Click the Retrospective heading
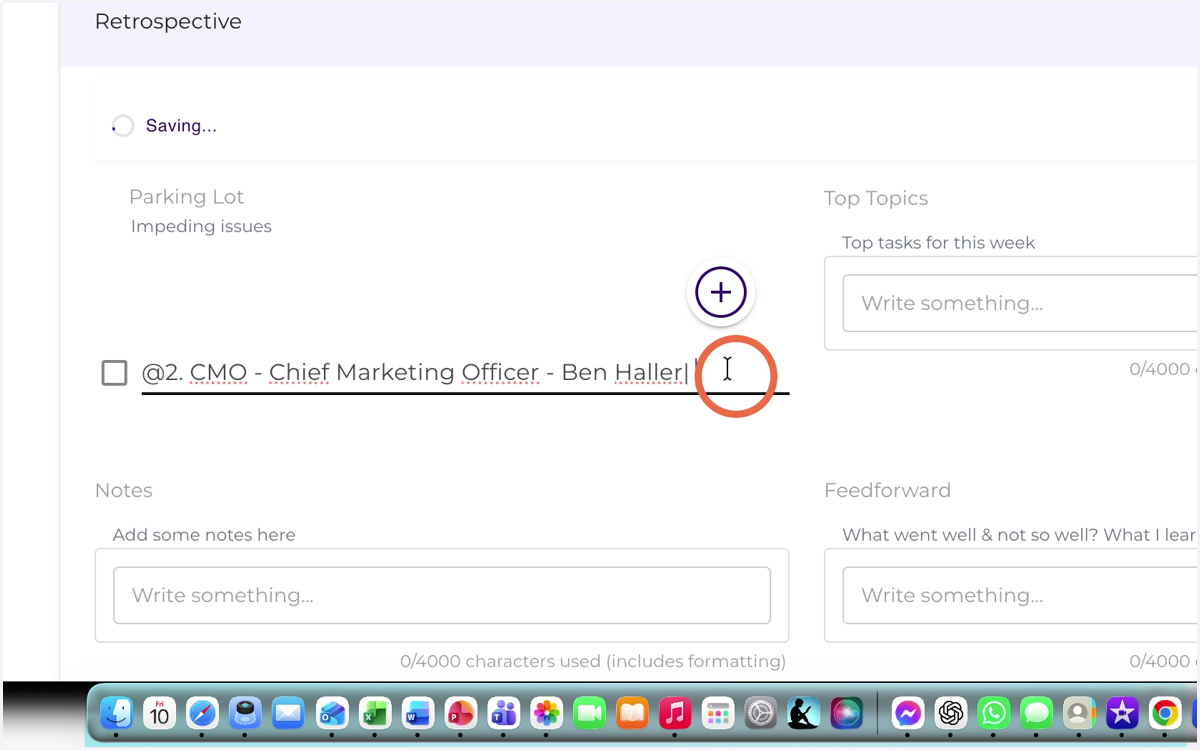The width and height of the screenshot is (1200, 750). pyautogui.click(x=168, y=22)
